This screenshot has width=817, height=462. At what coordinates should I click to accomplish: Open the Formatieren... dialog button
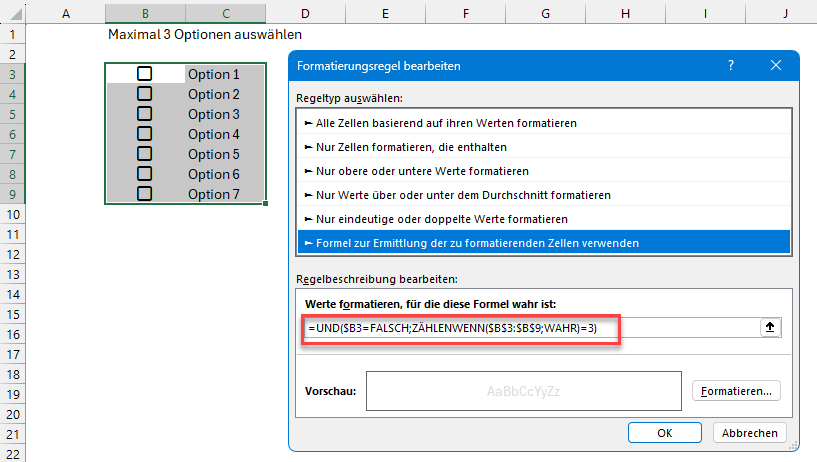pos(736,390)
